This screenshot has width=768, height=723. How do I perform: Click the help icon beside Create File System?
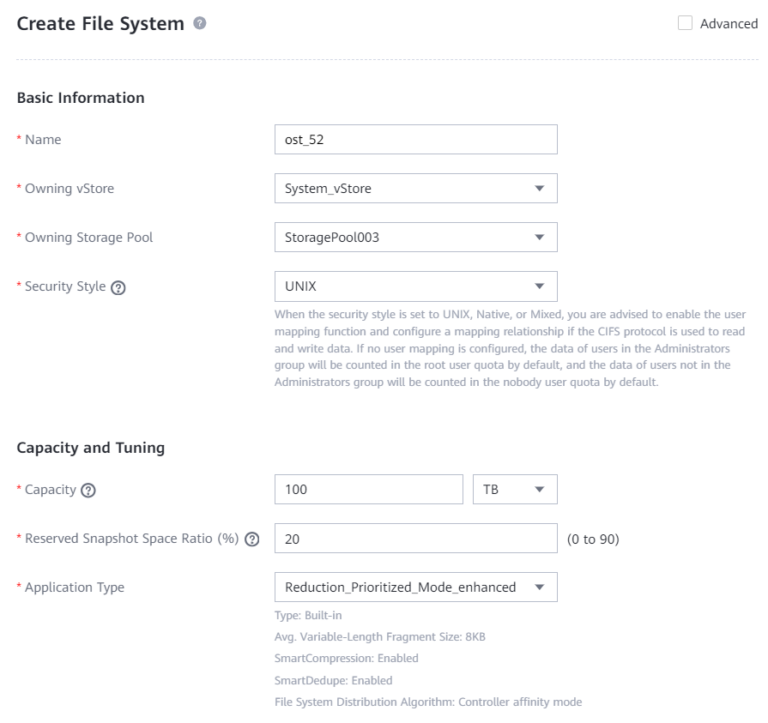pyautogui.click(x=202, y=23)
